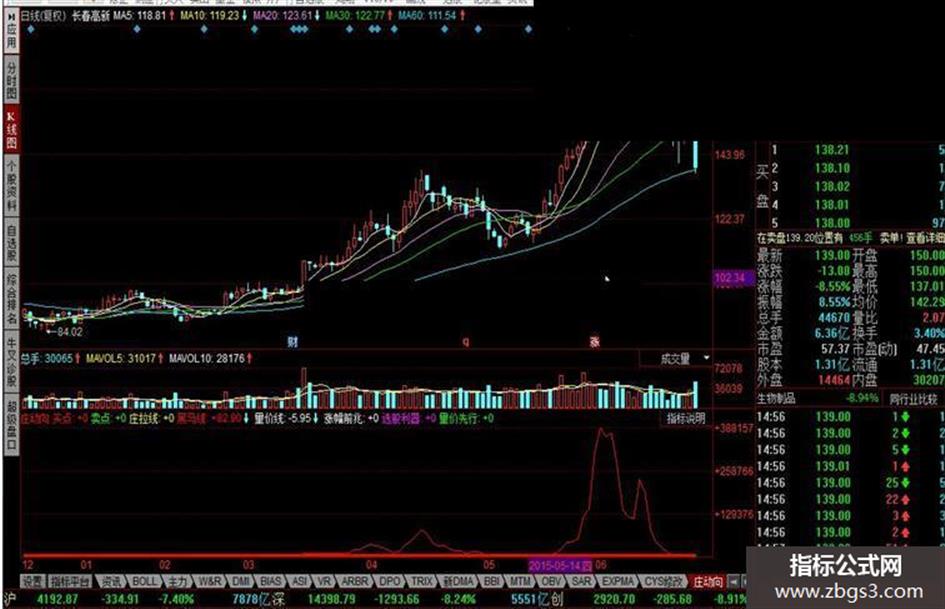Click the 财 marker under the K-line chart

[x=292, y=342]
